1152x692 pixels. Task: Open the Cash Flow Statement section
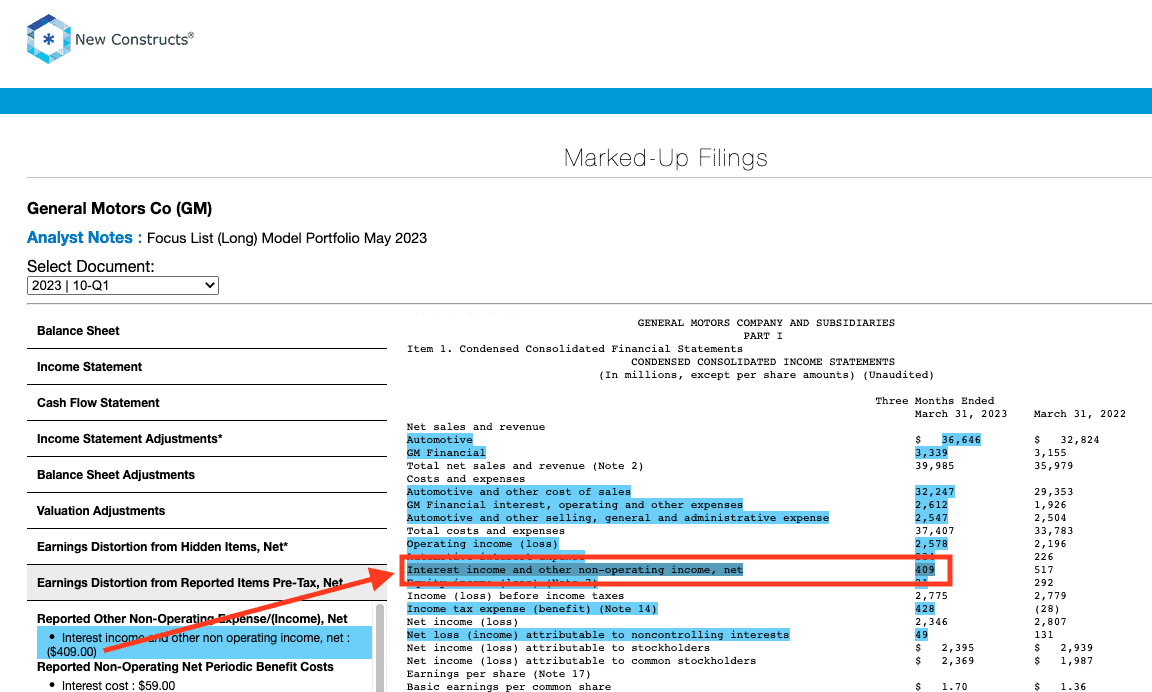coord(206,403)
